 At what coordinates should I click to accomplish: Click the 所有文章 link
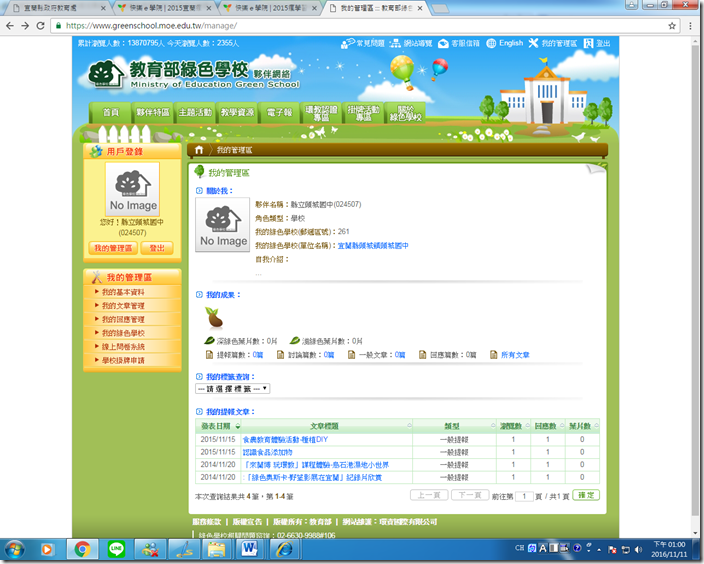click(515, 354)
